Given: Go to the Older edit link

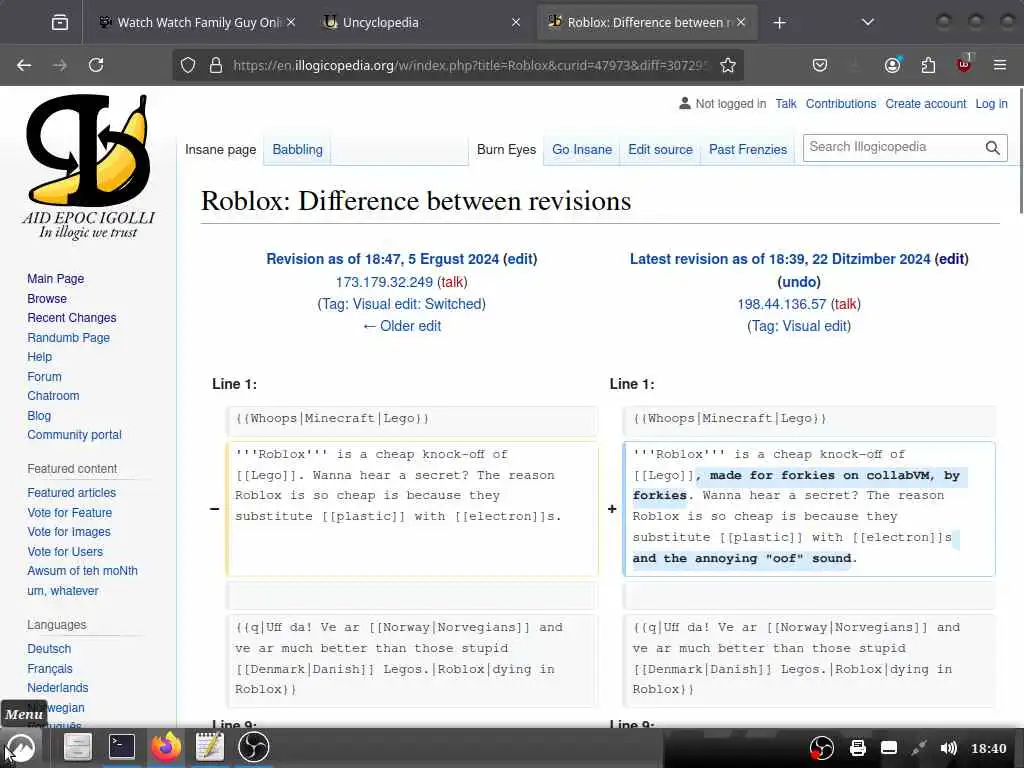Looking at the screenshot, I should 402,326.
